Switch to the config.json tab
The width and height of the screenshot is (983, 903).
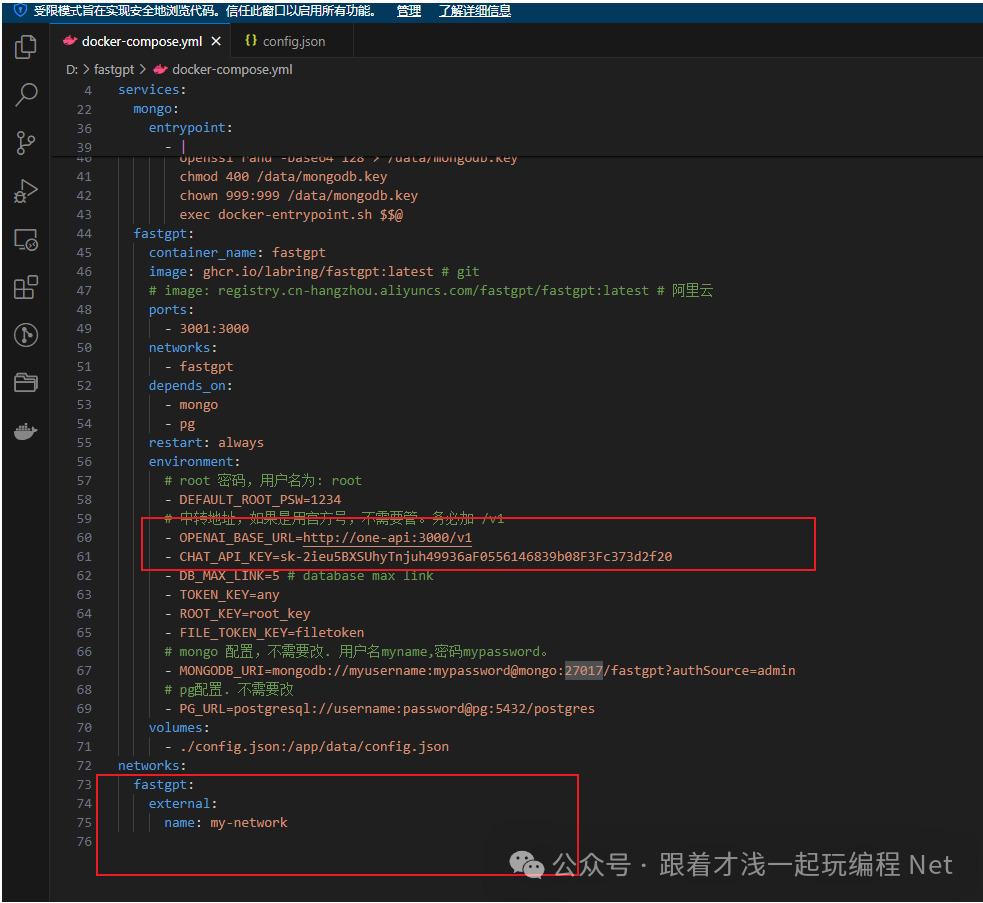pos(292,41)
